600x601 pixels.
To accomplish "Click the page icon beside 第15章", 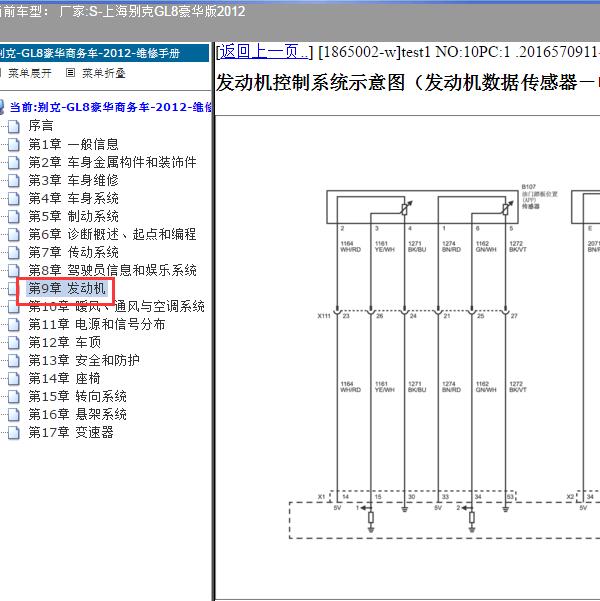I will [x=13, y=397].
